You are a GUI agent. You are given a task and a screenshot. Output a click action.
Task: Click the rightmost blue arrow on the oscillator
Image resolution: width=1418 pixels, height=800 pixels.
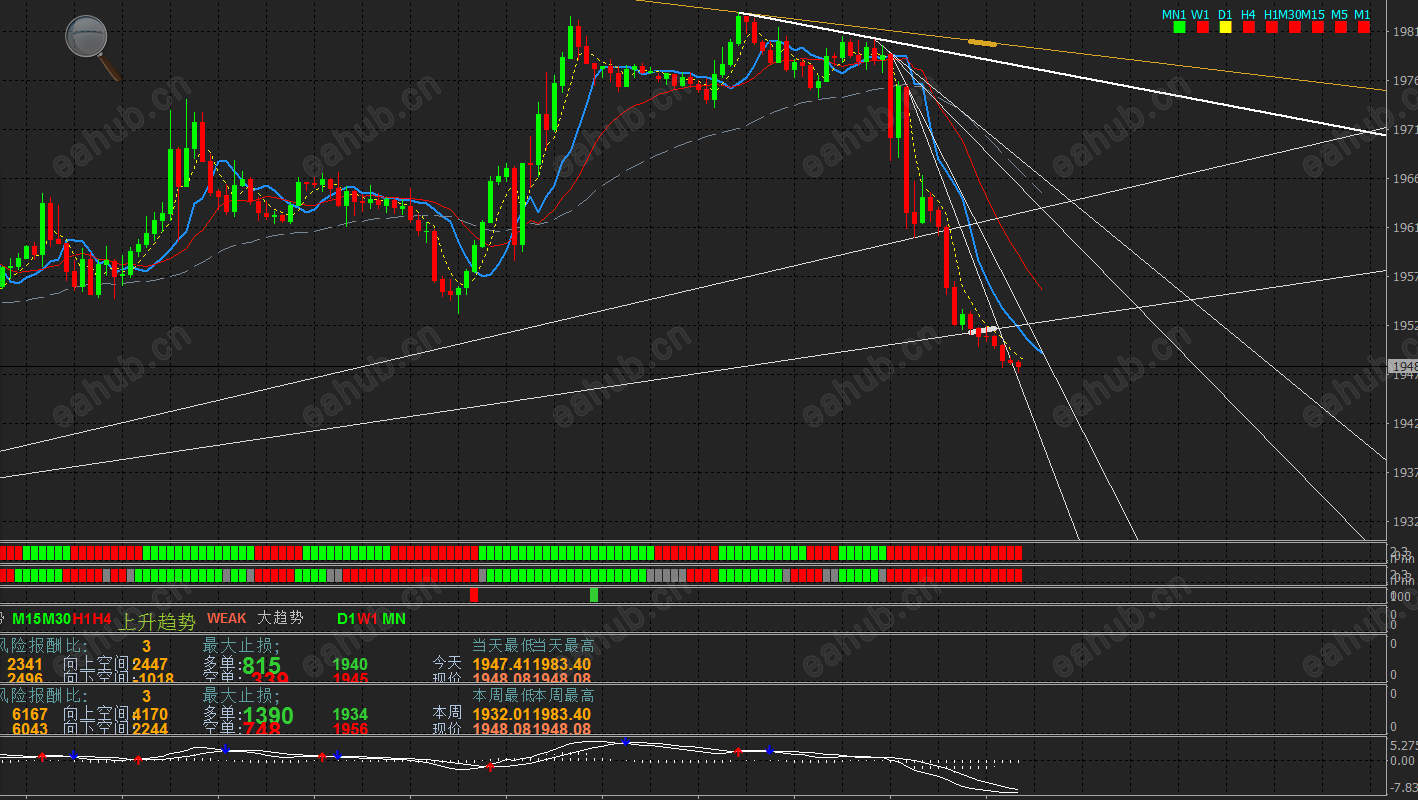pyautogui.click(x=769, y=749)
